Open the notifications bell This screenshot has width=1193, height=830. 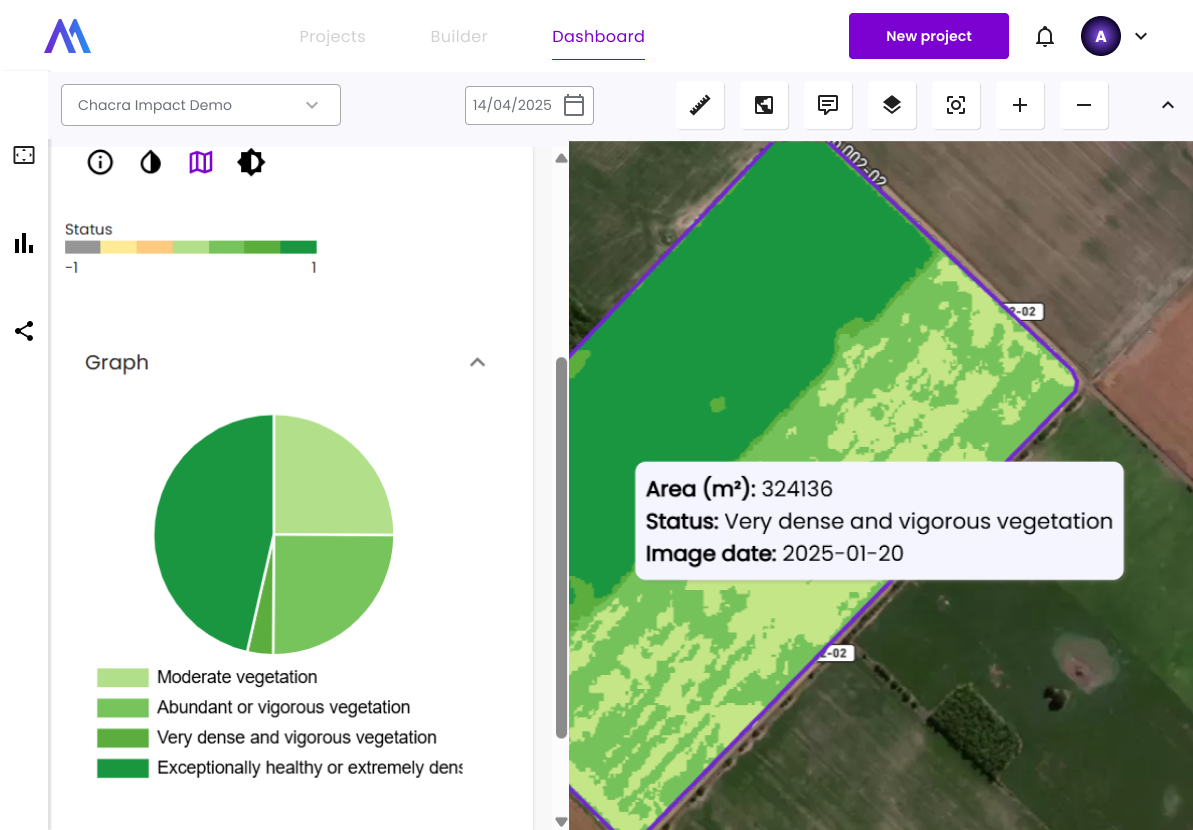point(1045,37)
